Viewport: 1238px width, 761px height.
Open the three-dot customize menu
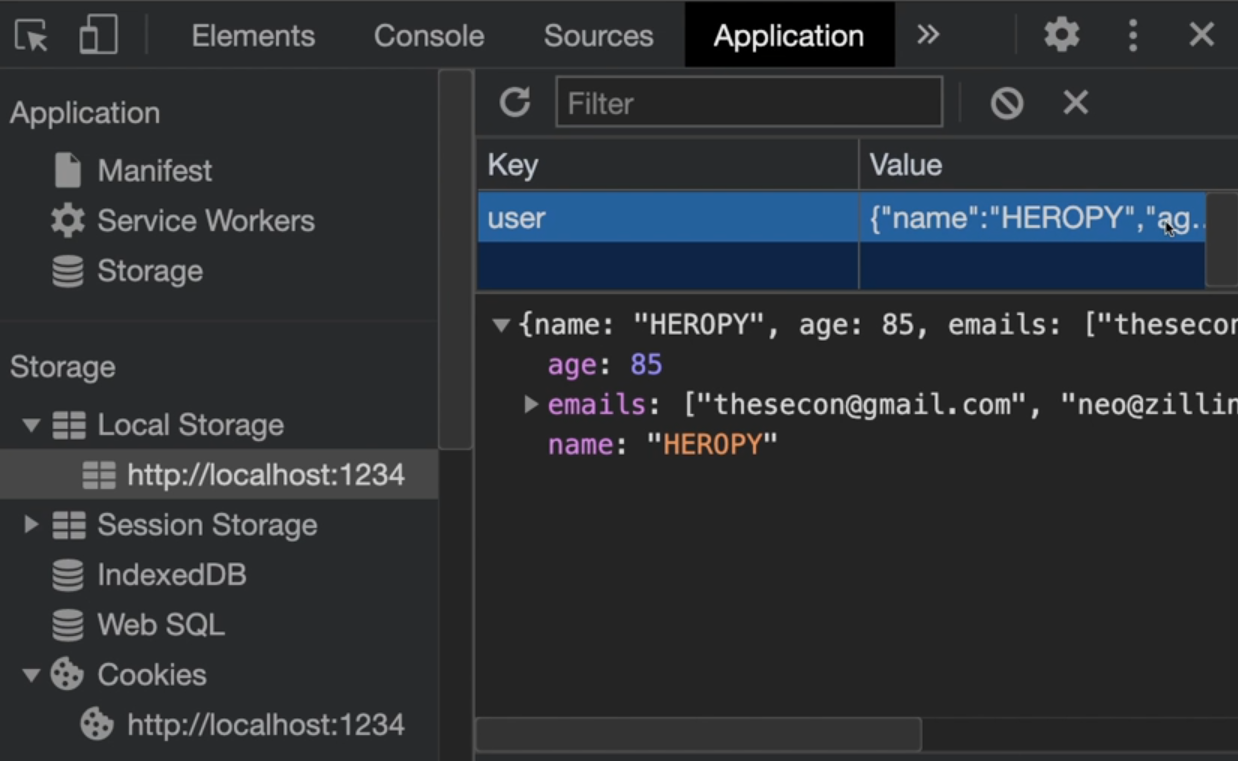[1132, 35]
